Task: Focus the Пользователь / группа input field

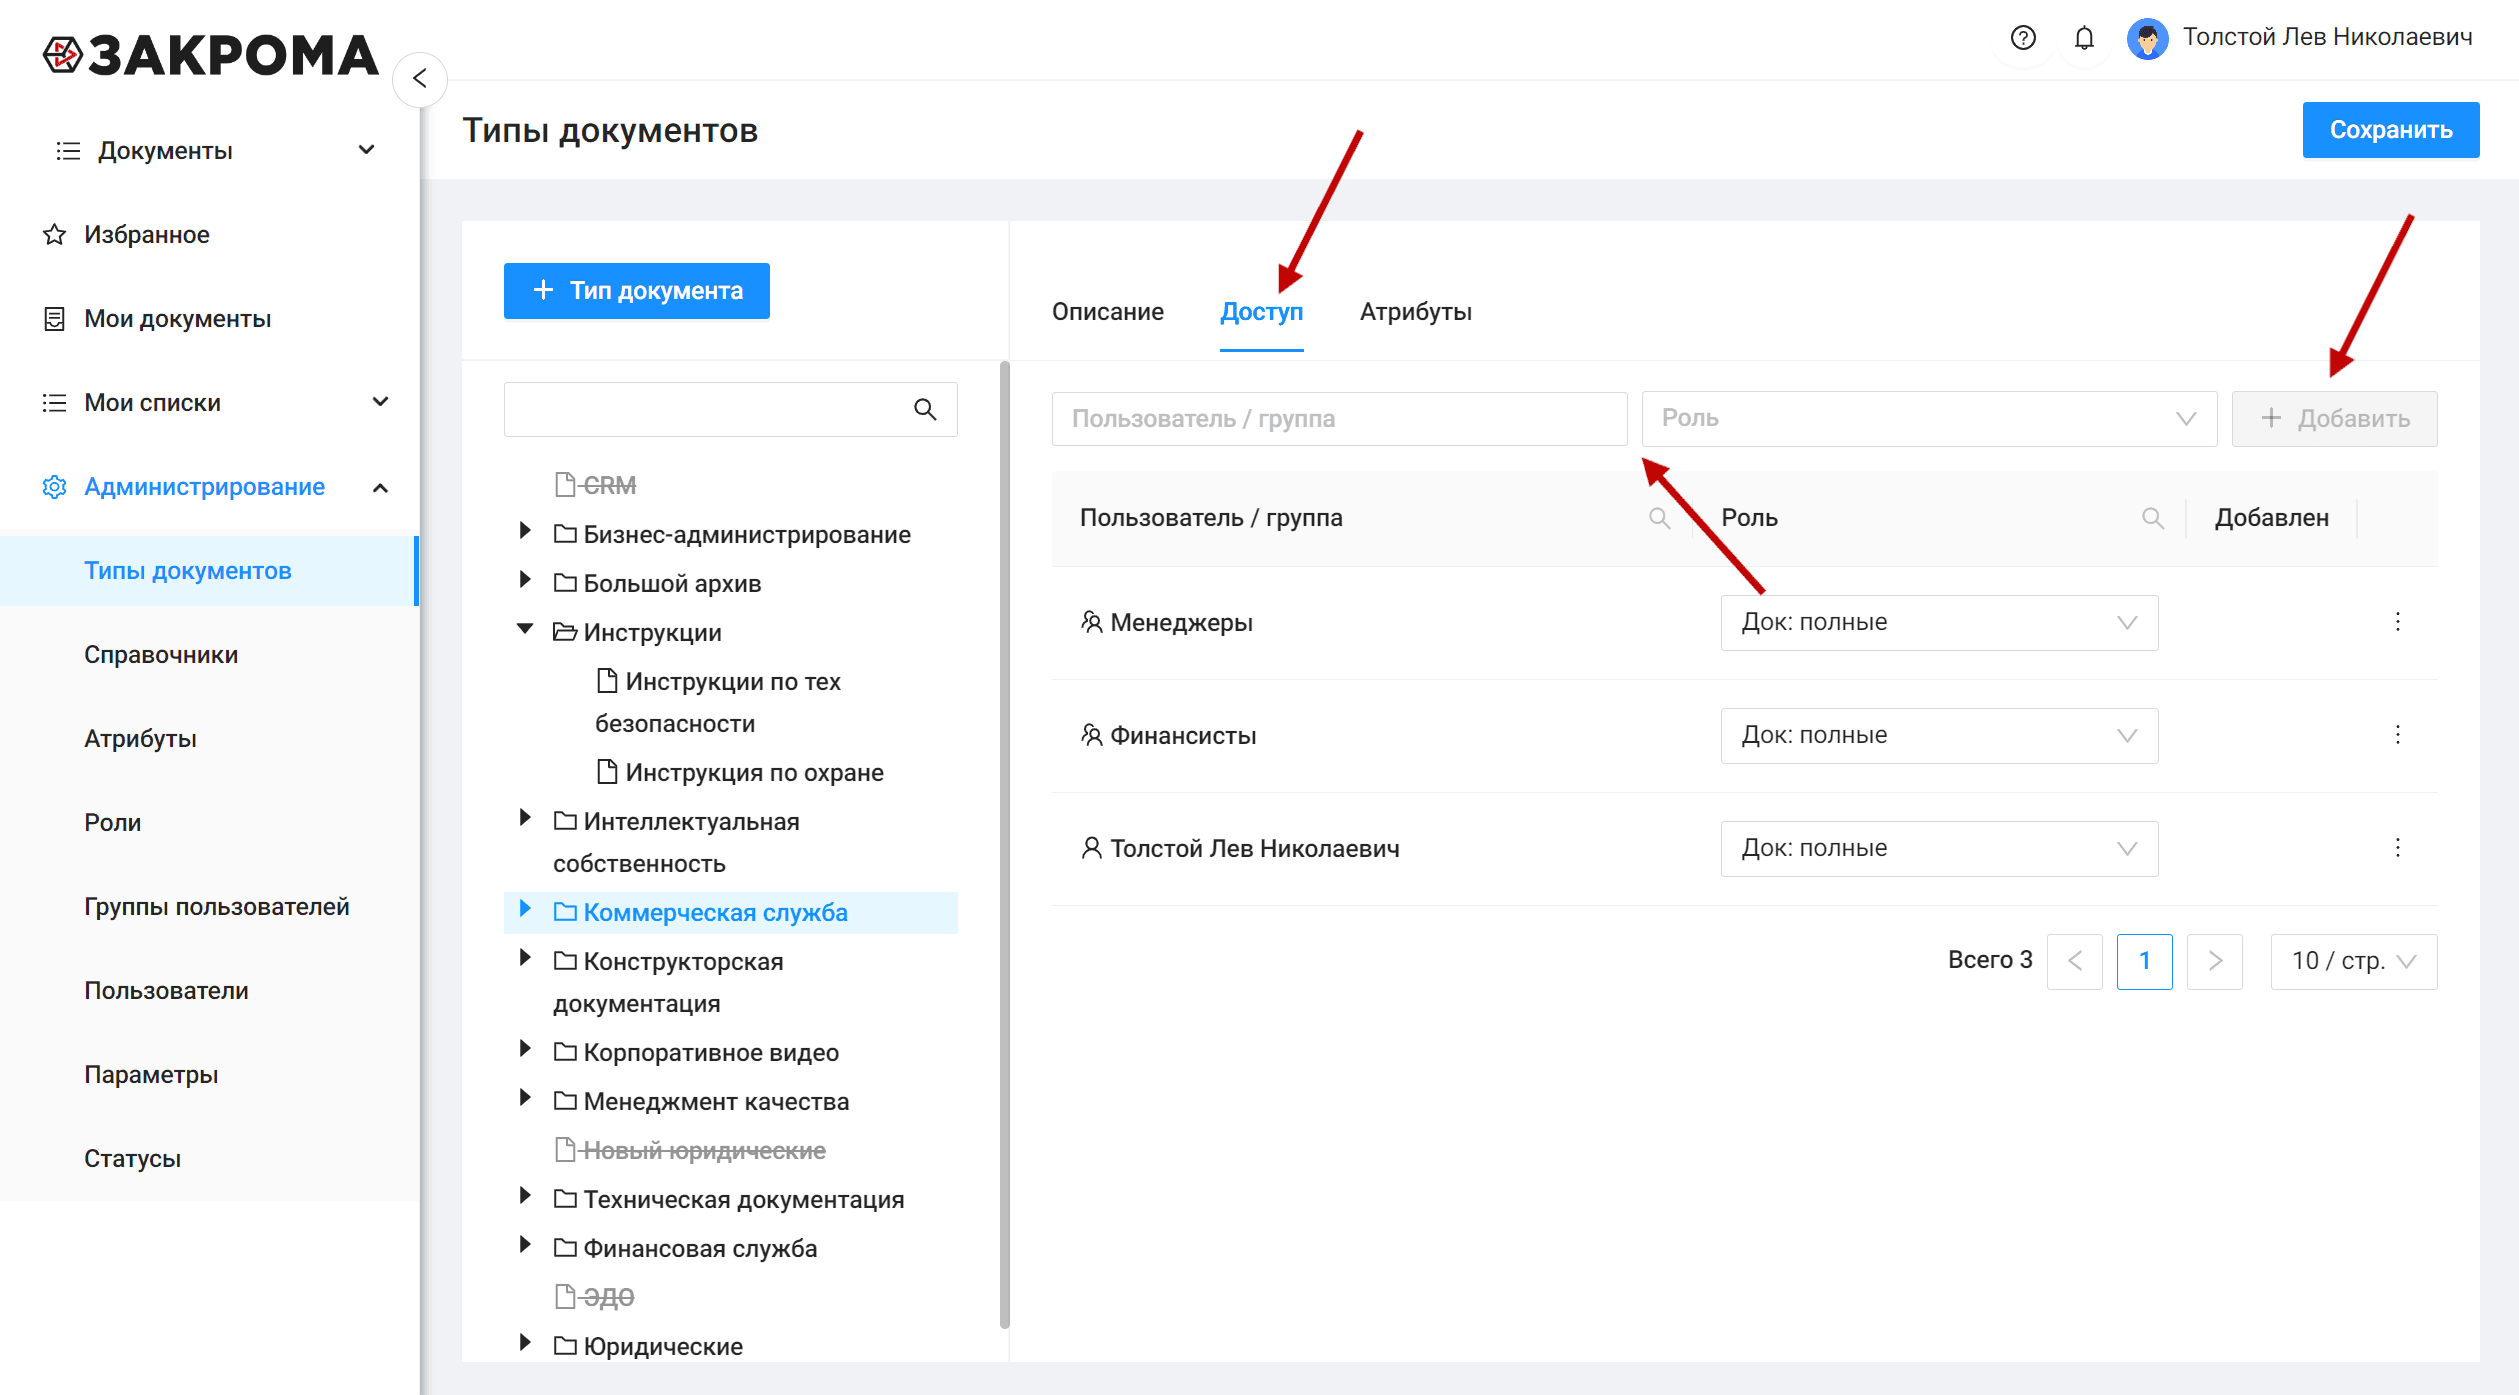Action: pos(1339,418)
